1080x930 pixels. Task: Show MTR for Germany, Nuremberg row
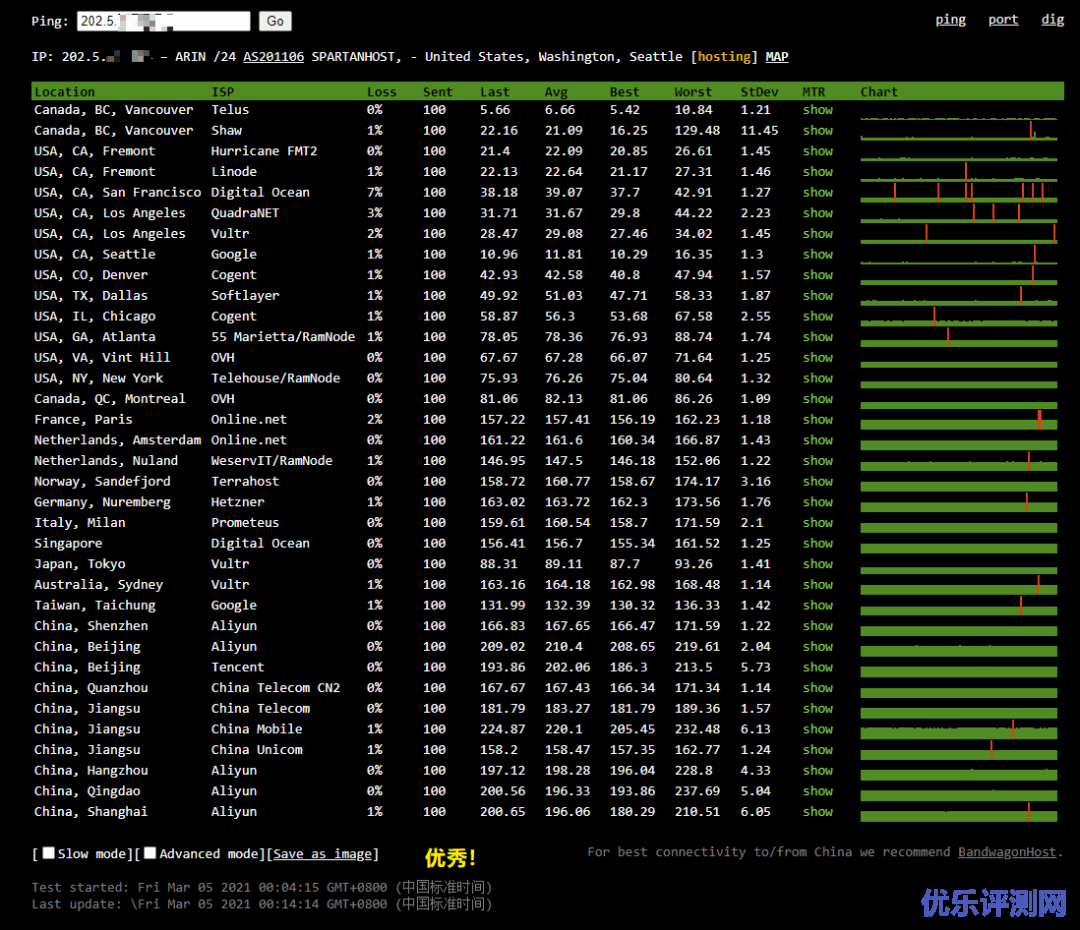818,502
